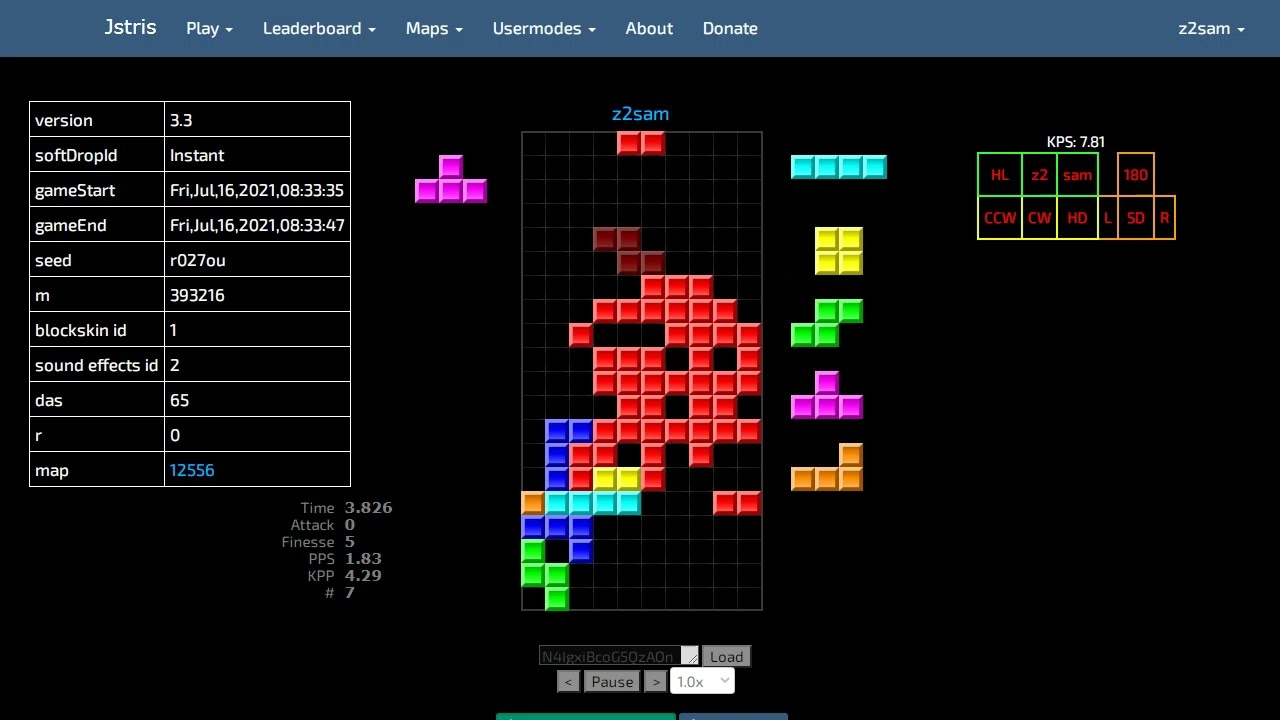Click the KPP stat 4.29

click(363, 575)
